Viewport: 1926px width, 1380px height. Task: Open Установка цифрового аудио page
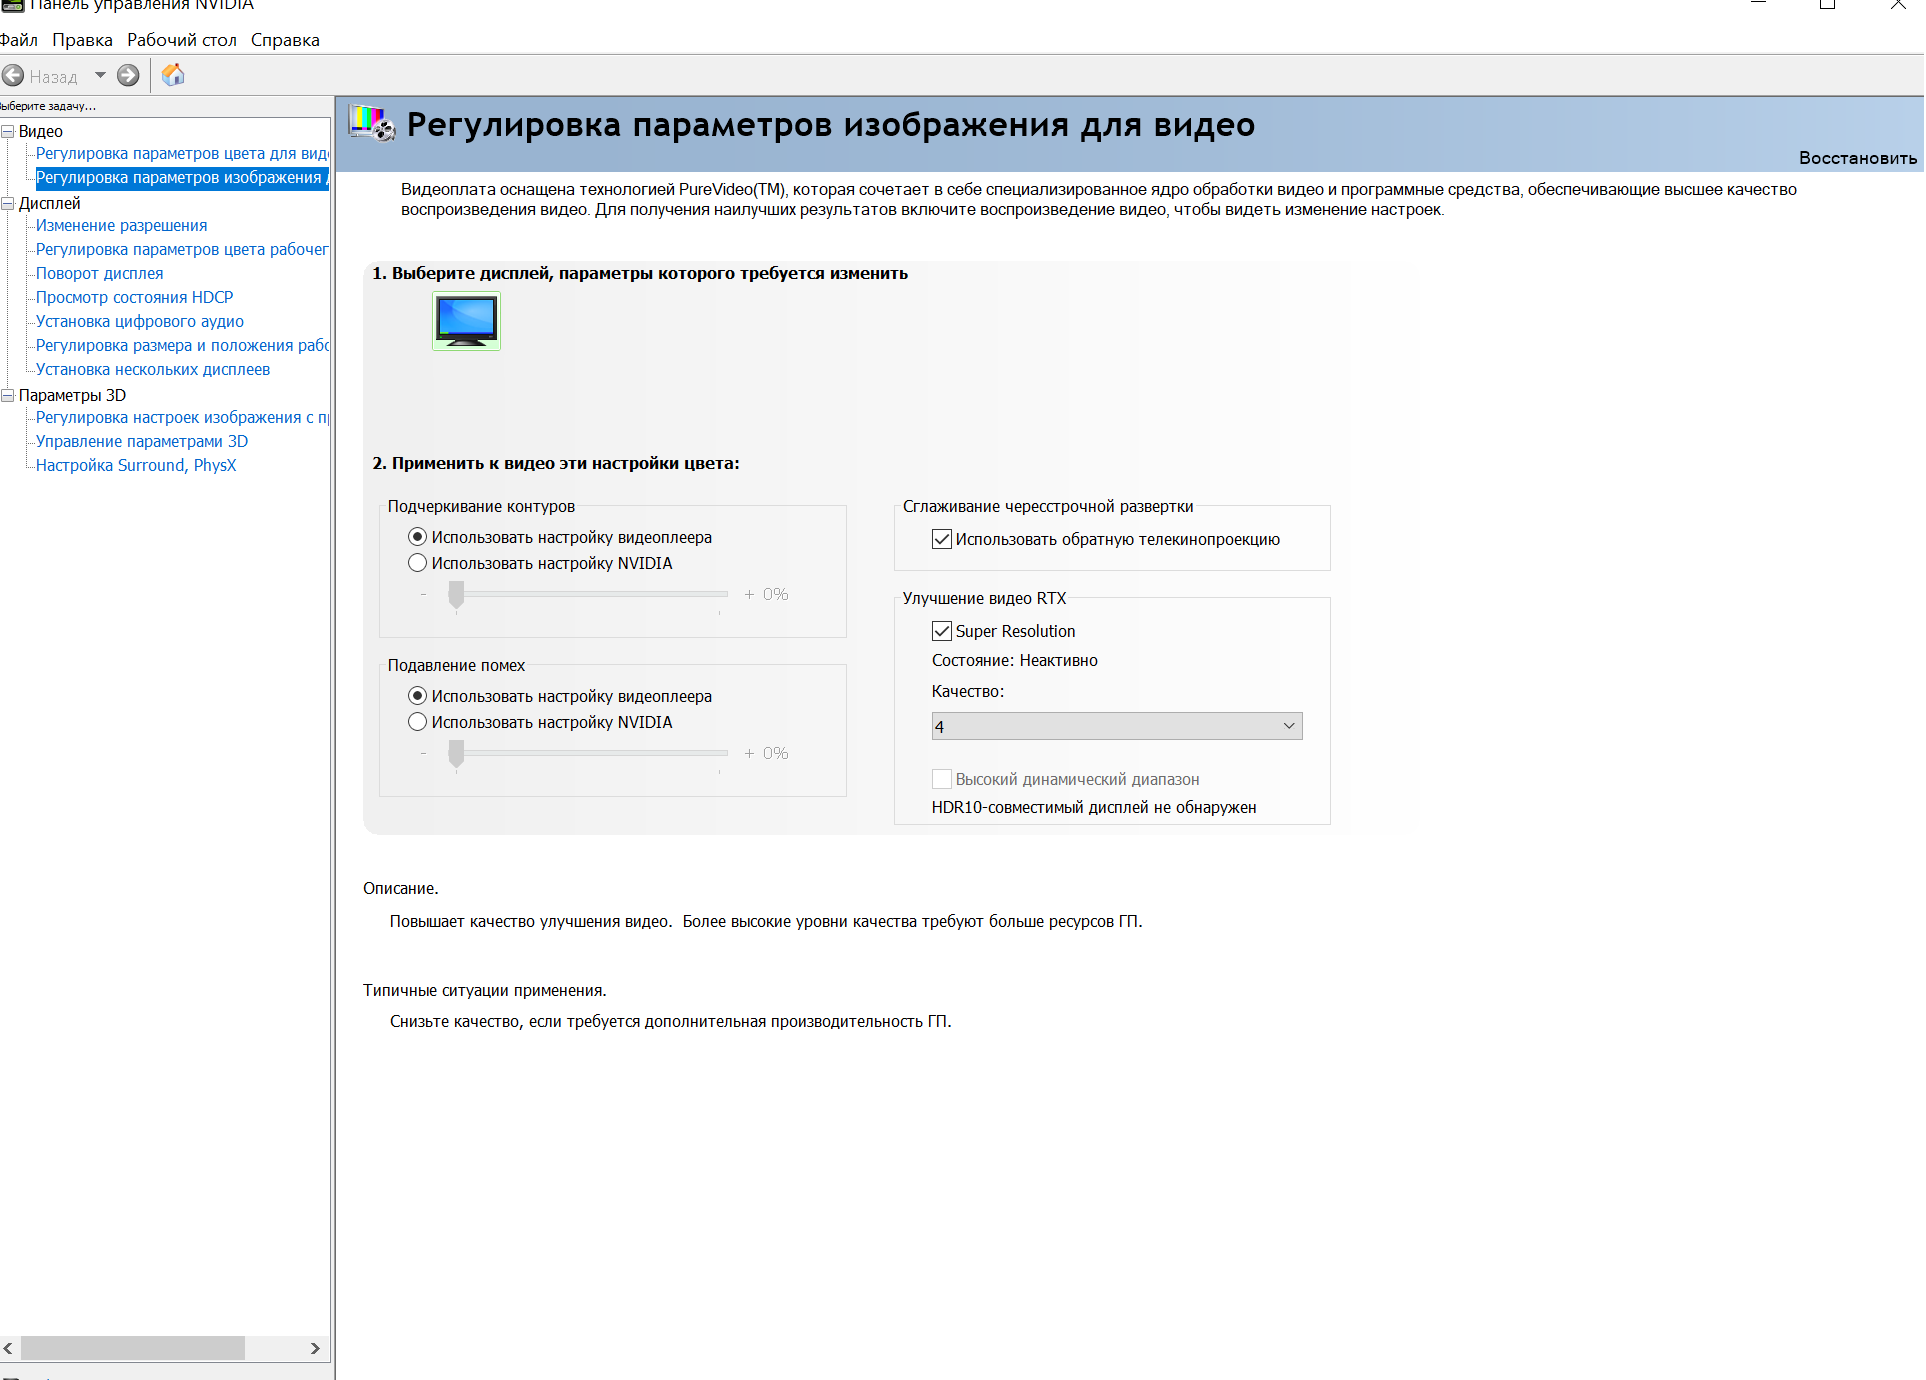pyautogui.click(x=140, y=321)
